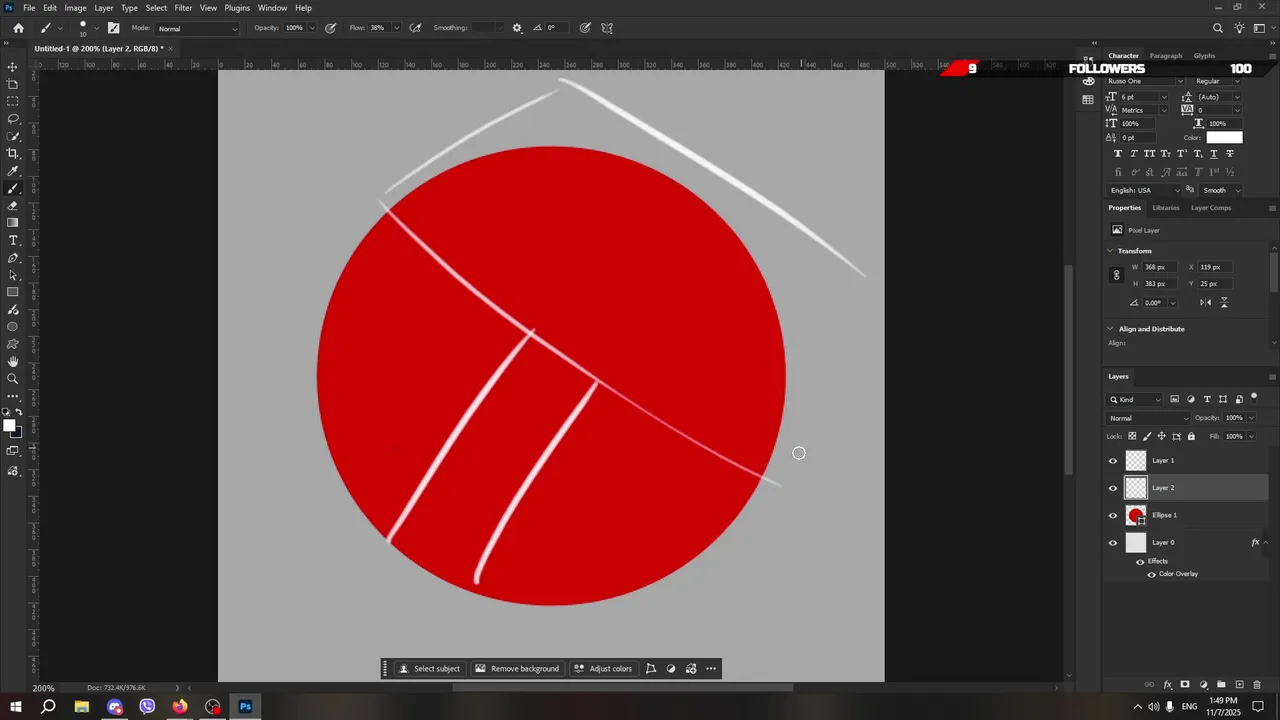Open more options in contextual task bar

pyautogui.click(x=711, y=669)
